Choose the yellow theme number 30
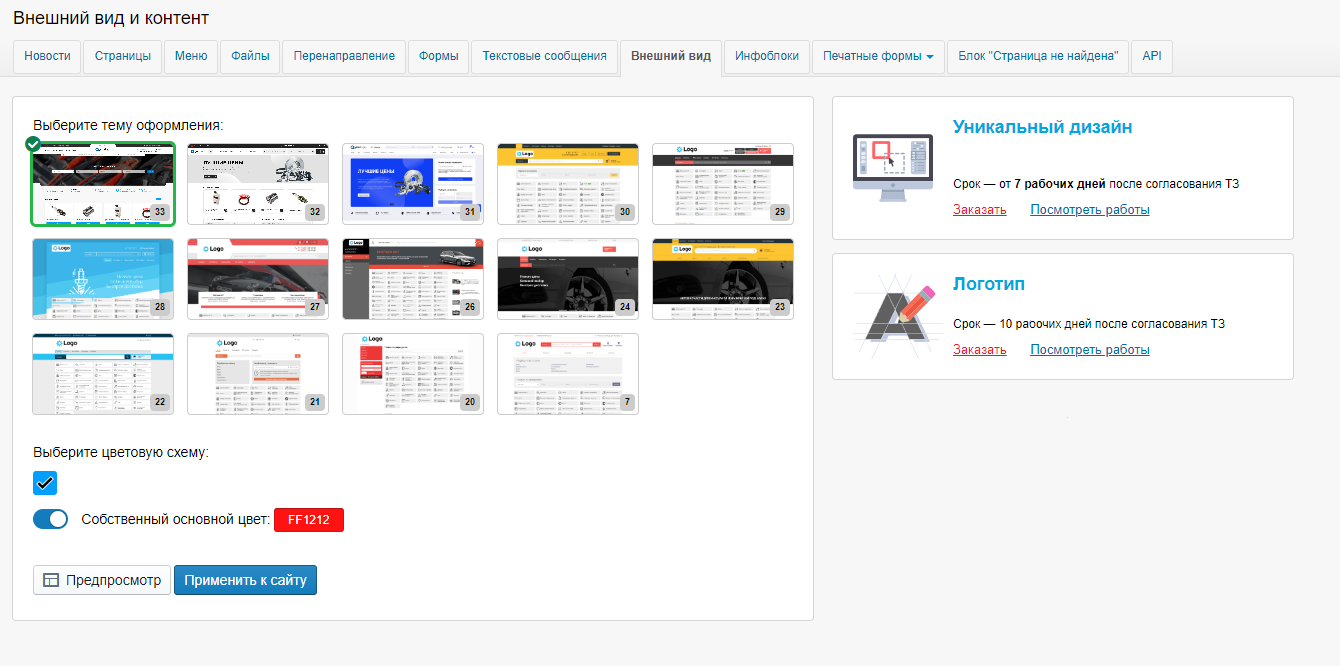 pyautogui.click(x=568, y=184)
